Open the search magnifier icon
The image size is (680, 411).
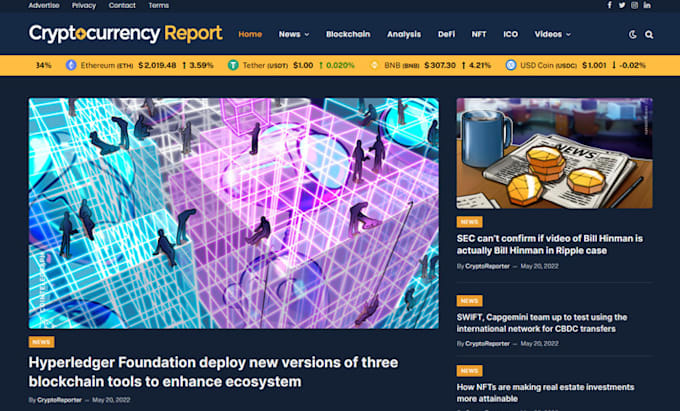pyautogui.click(x=649, y=35)
